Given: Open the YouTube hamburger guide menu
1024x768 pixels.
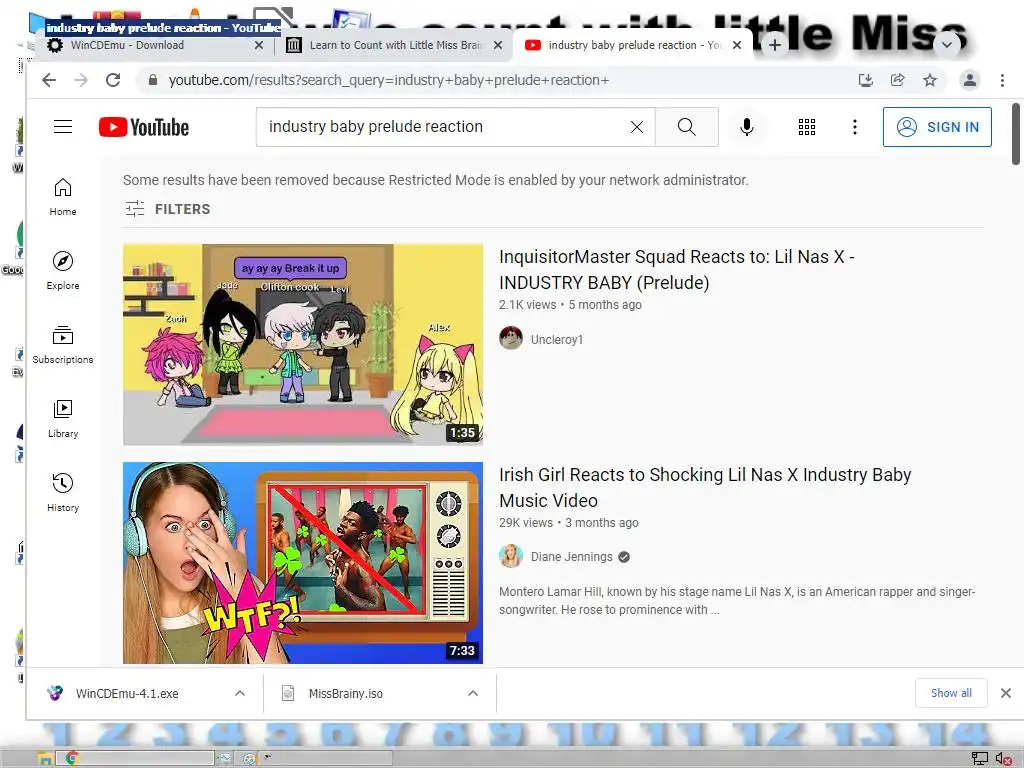Looking at the screenshot, I should coord(63,127).
